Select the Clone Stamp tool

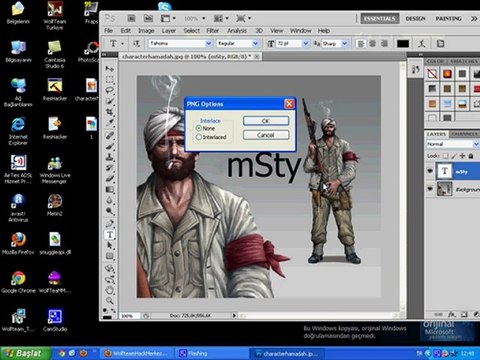click(110, 157)
